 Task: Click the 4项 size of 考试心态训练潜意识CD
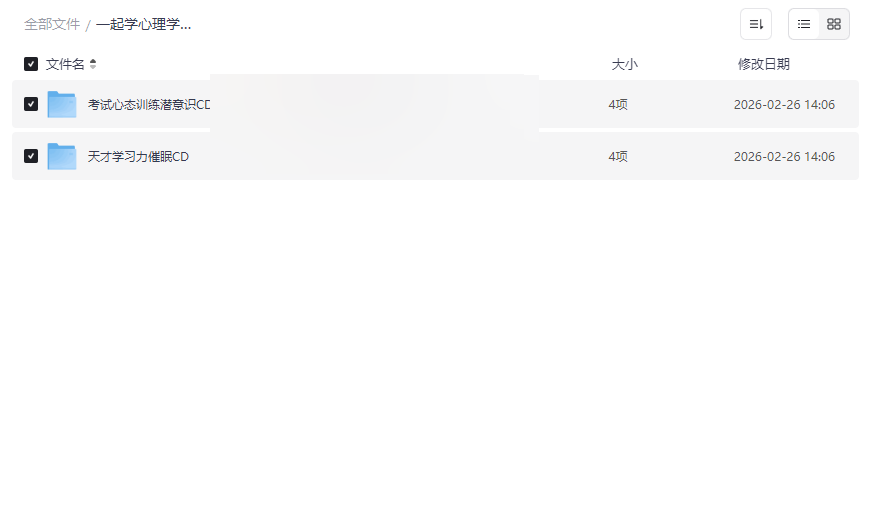(618, 104)
